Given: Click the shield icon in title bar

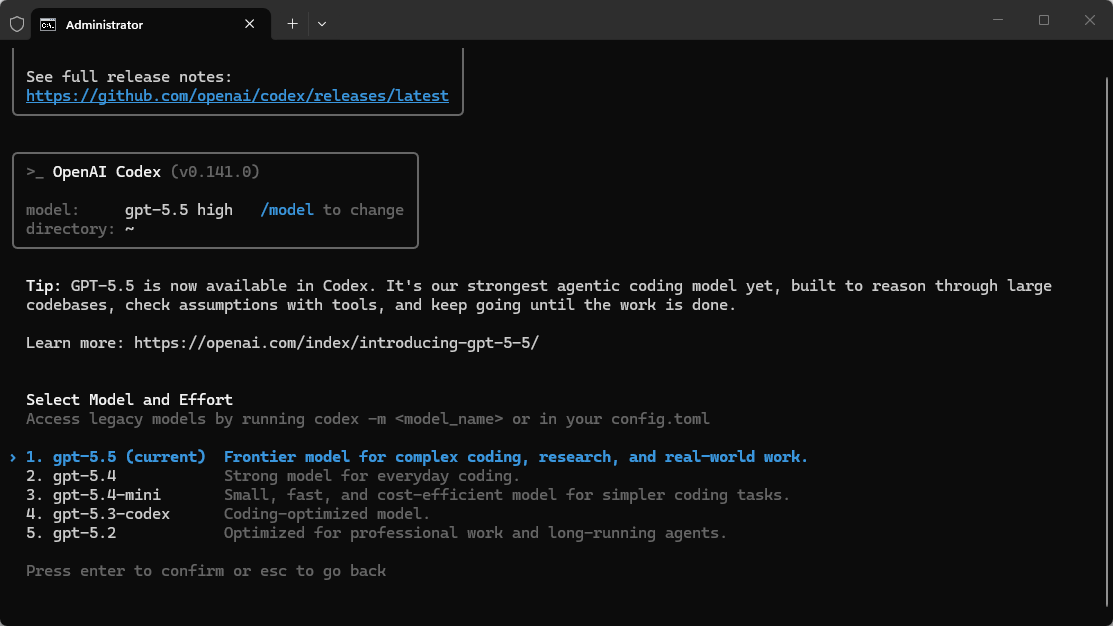Looking at the screenshot, I should tap(17, 24).
